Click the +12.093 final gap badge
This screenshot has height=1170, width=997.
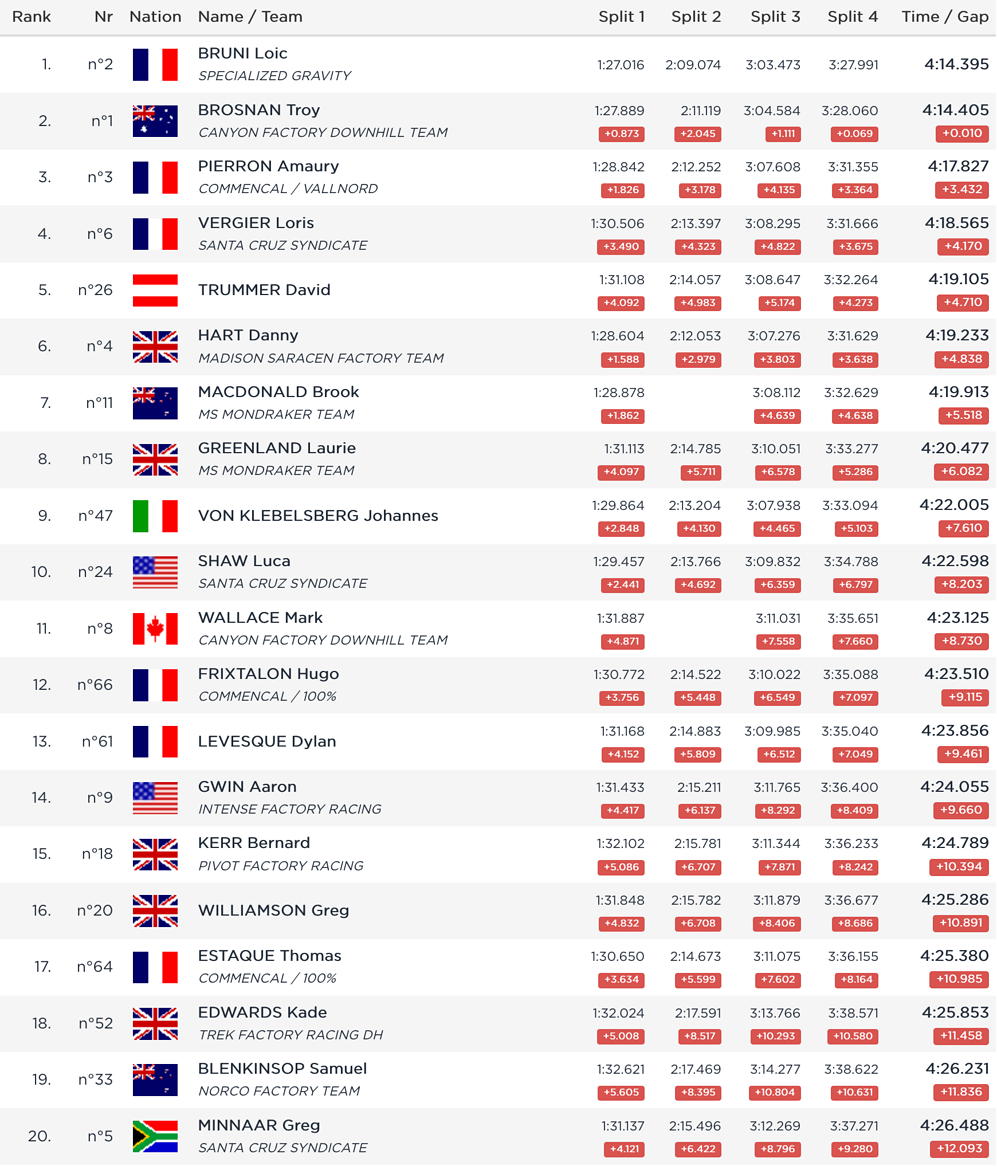[x=960, y=1149]
